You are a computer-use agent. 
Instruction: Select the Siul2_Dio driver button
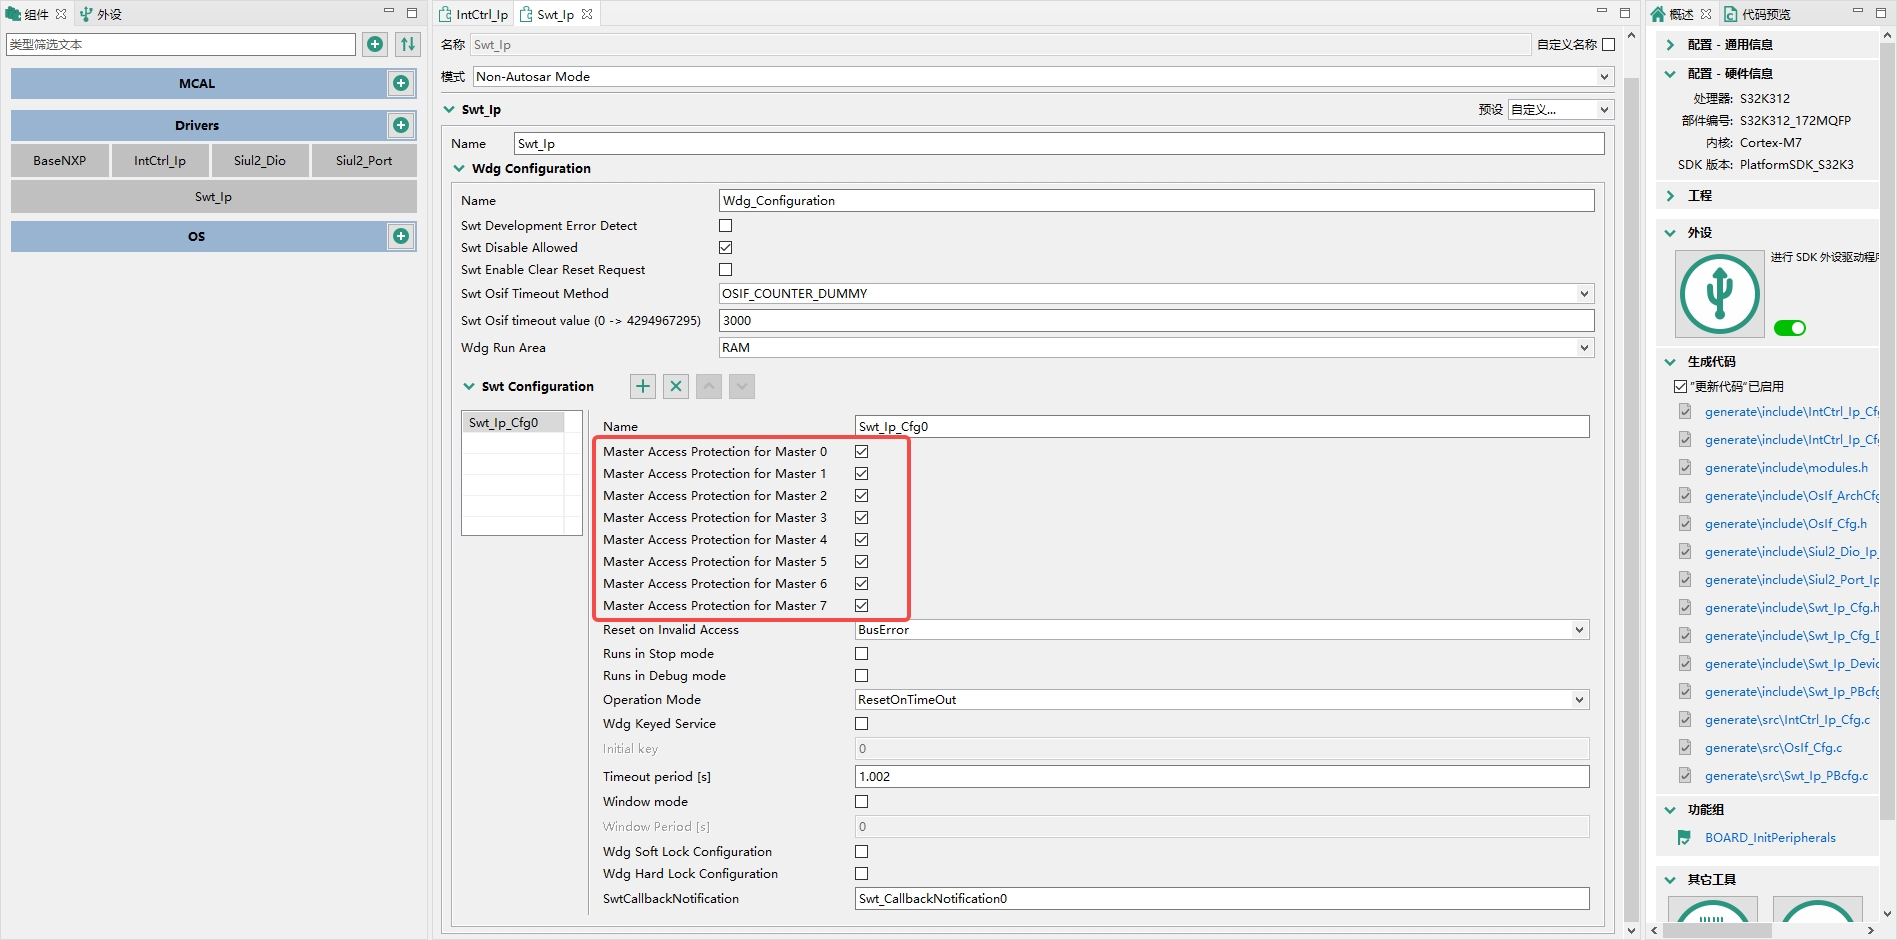coord(260,160)
